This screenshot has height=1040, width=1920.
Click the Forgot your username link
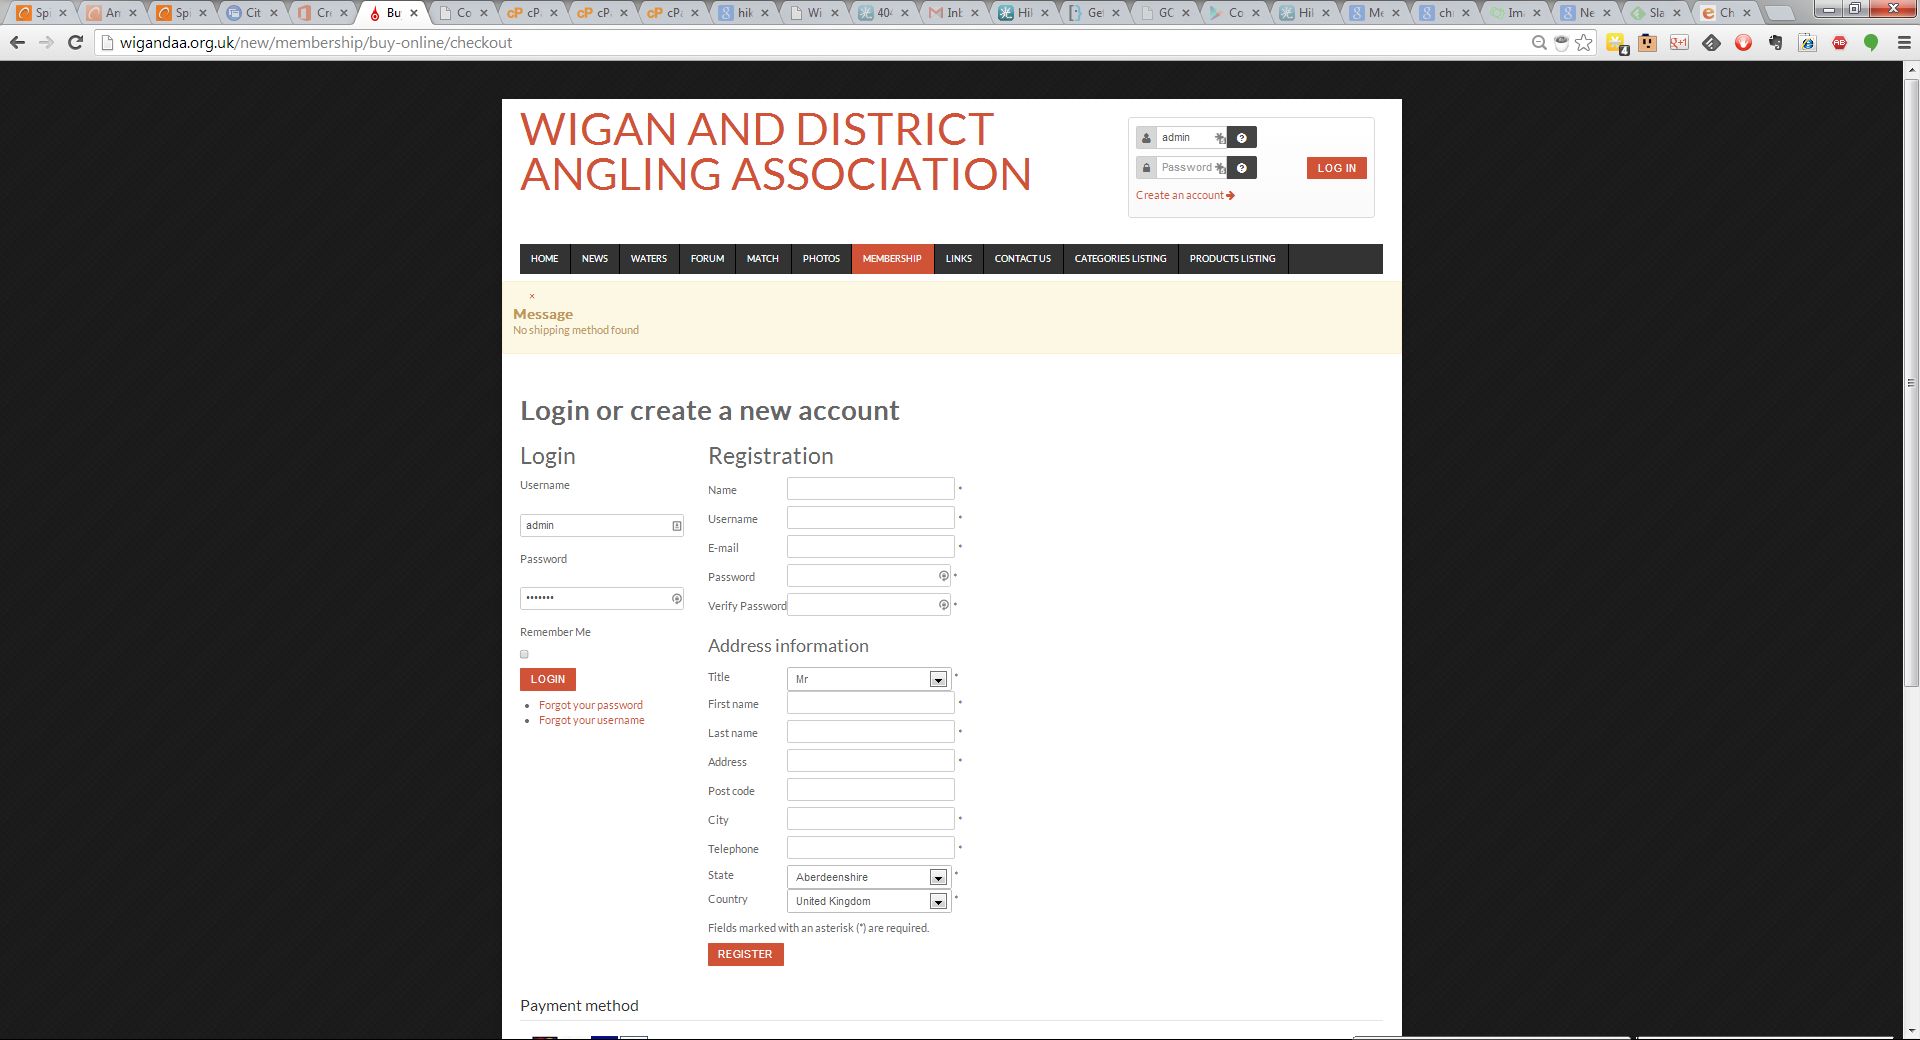[x=592, y=721]
